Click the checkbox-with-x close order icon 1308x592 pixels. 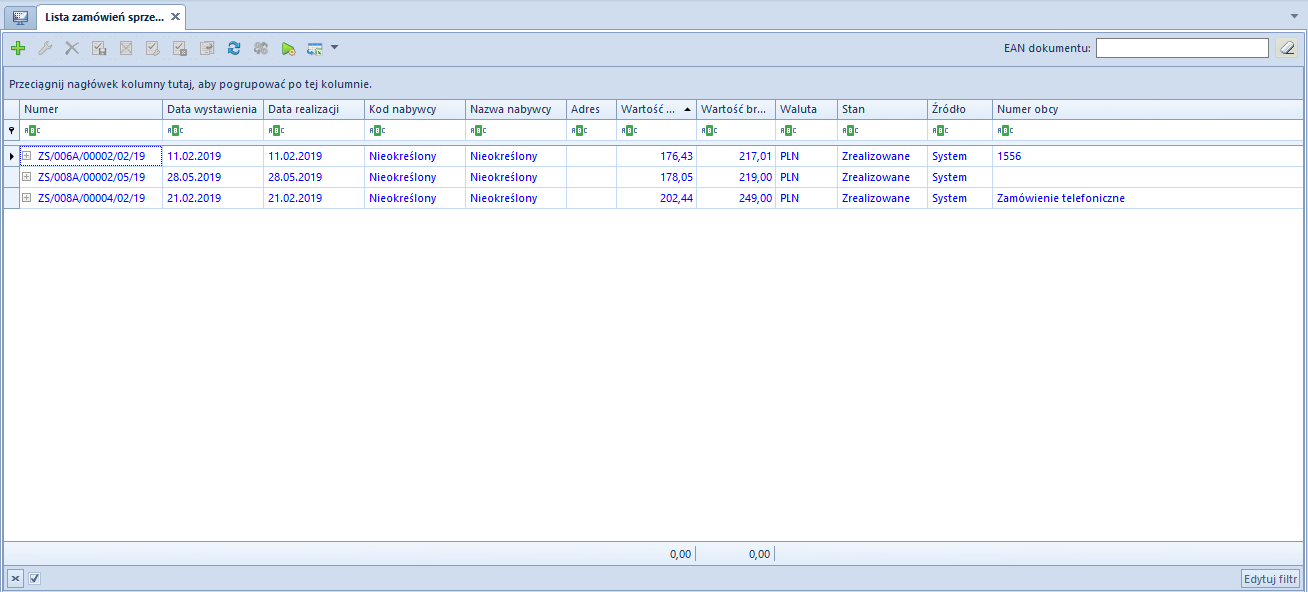[x=180, y=48]
